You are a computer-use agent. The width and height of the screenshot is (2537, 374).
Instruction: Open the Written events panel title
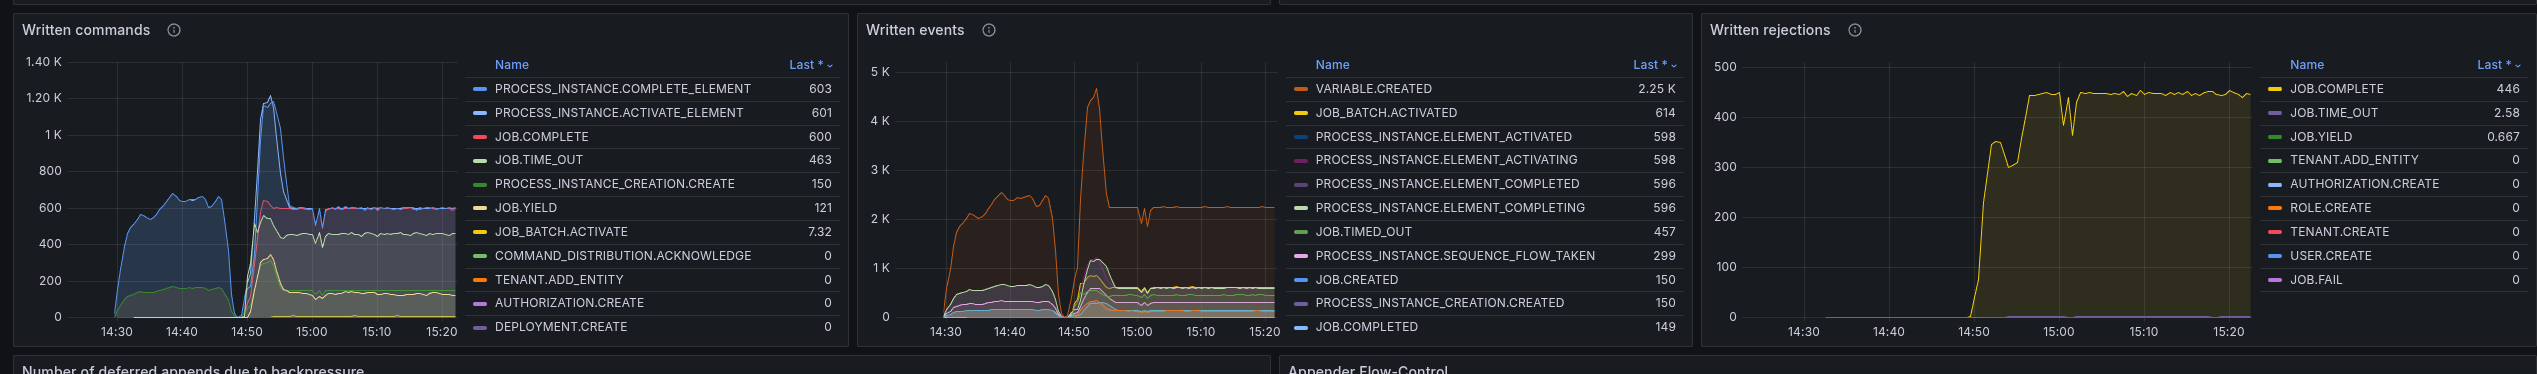(x=915, y=30)
